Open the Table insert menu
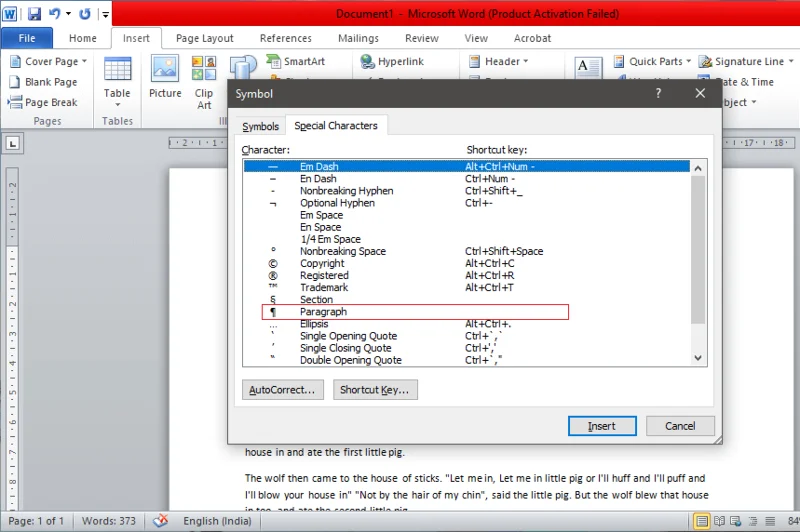 click(117, 82)
